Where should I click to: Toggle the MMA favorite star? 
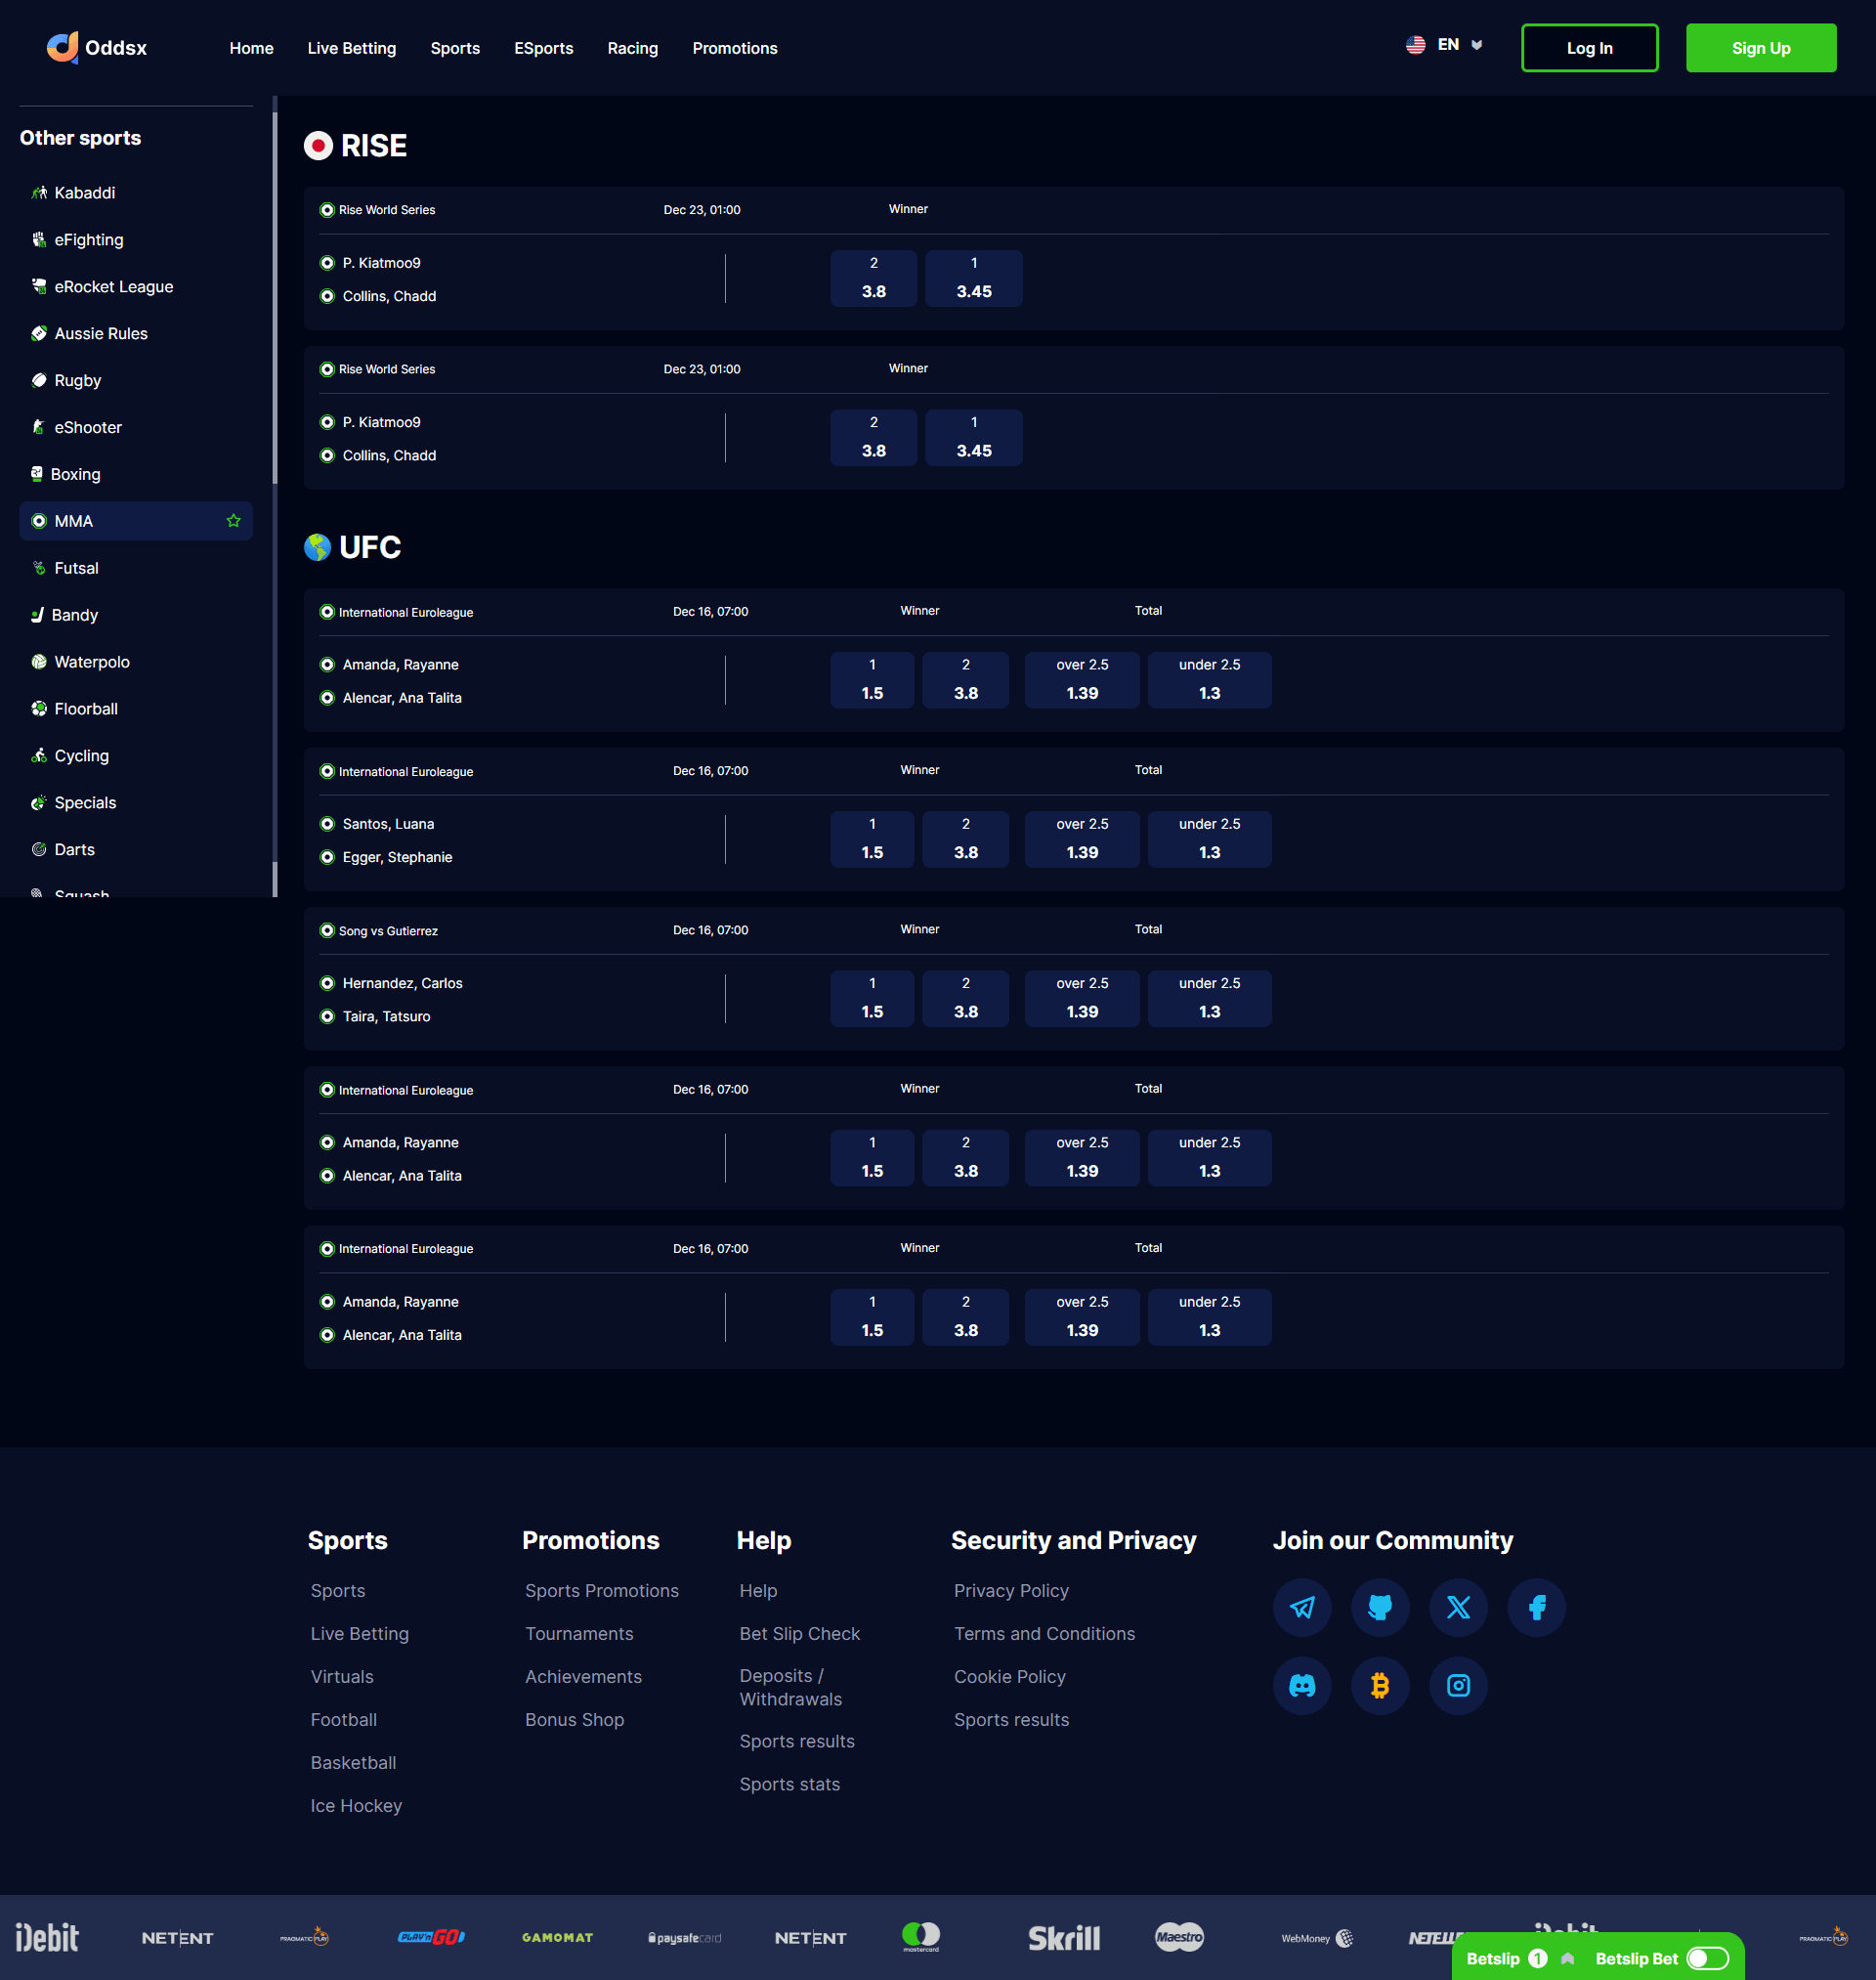(233, 521)
